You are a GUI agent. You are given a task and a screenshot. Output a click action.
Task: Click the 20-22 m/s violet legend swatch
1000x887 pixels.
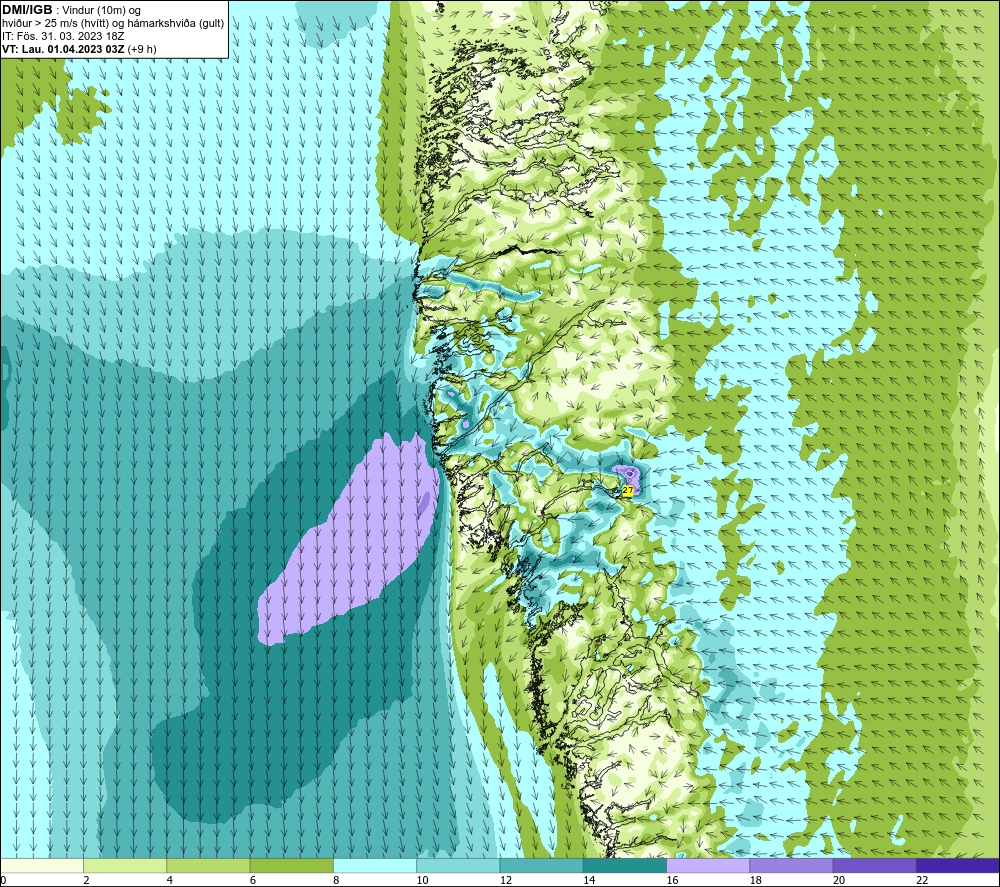click(x=874, y=865)
